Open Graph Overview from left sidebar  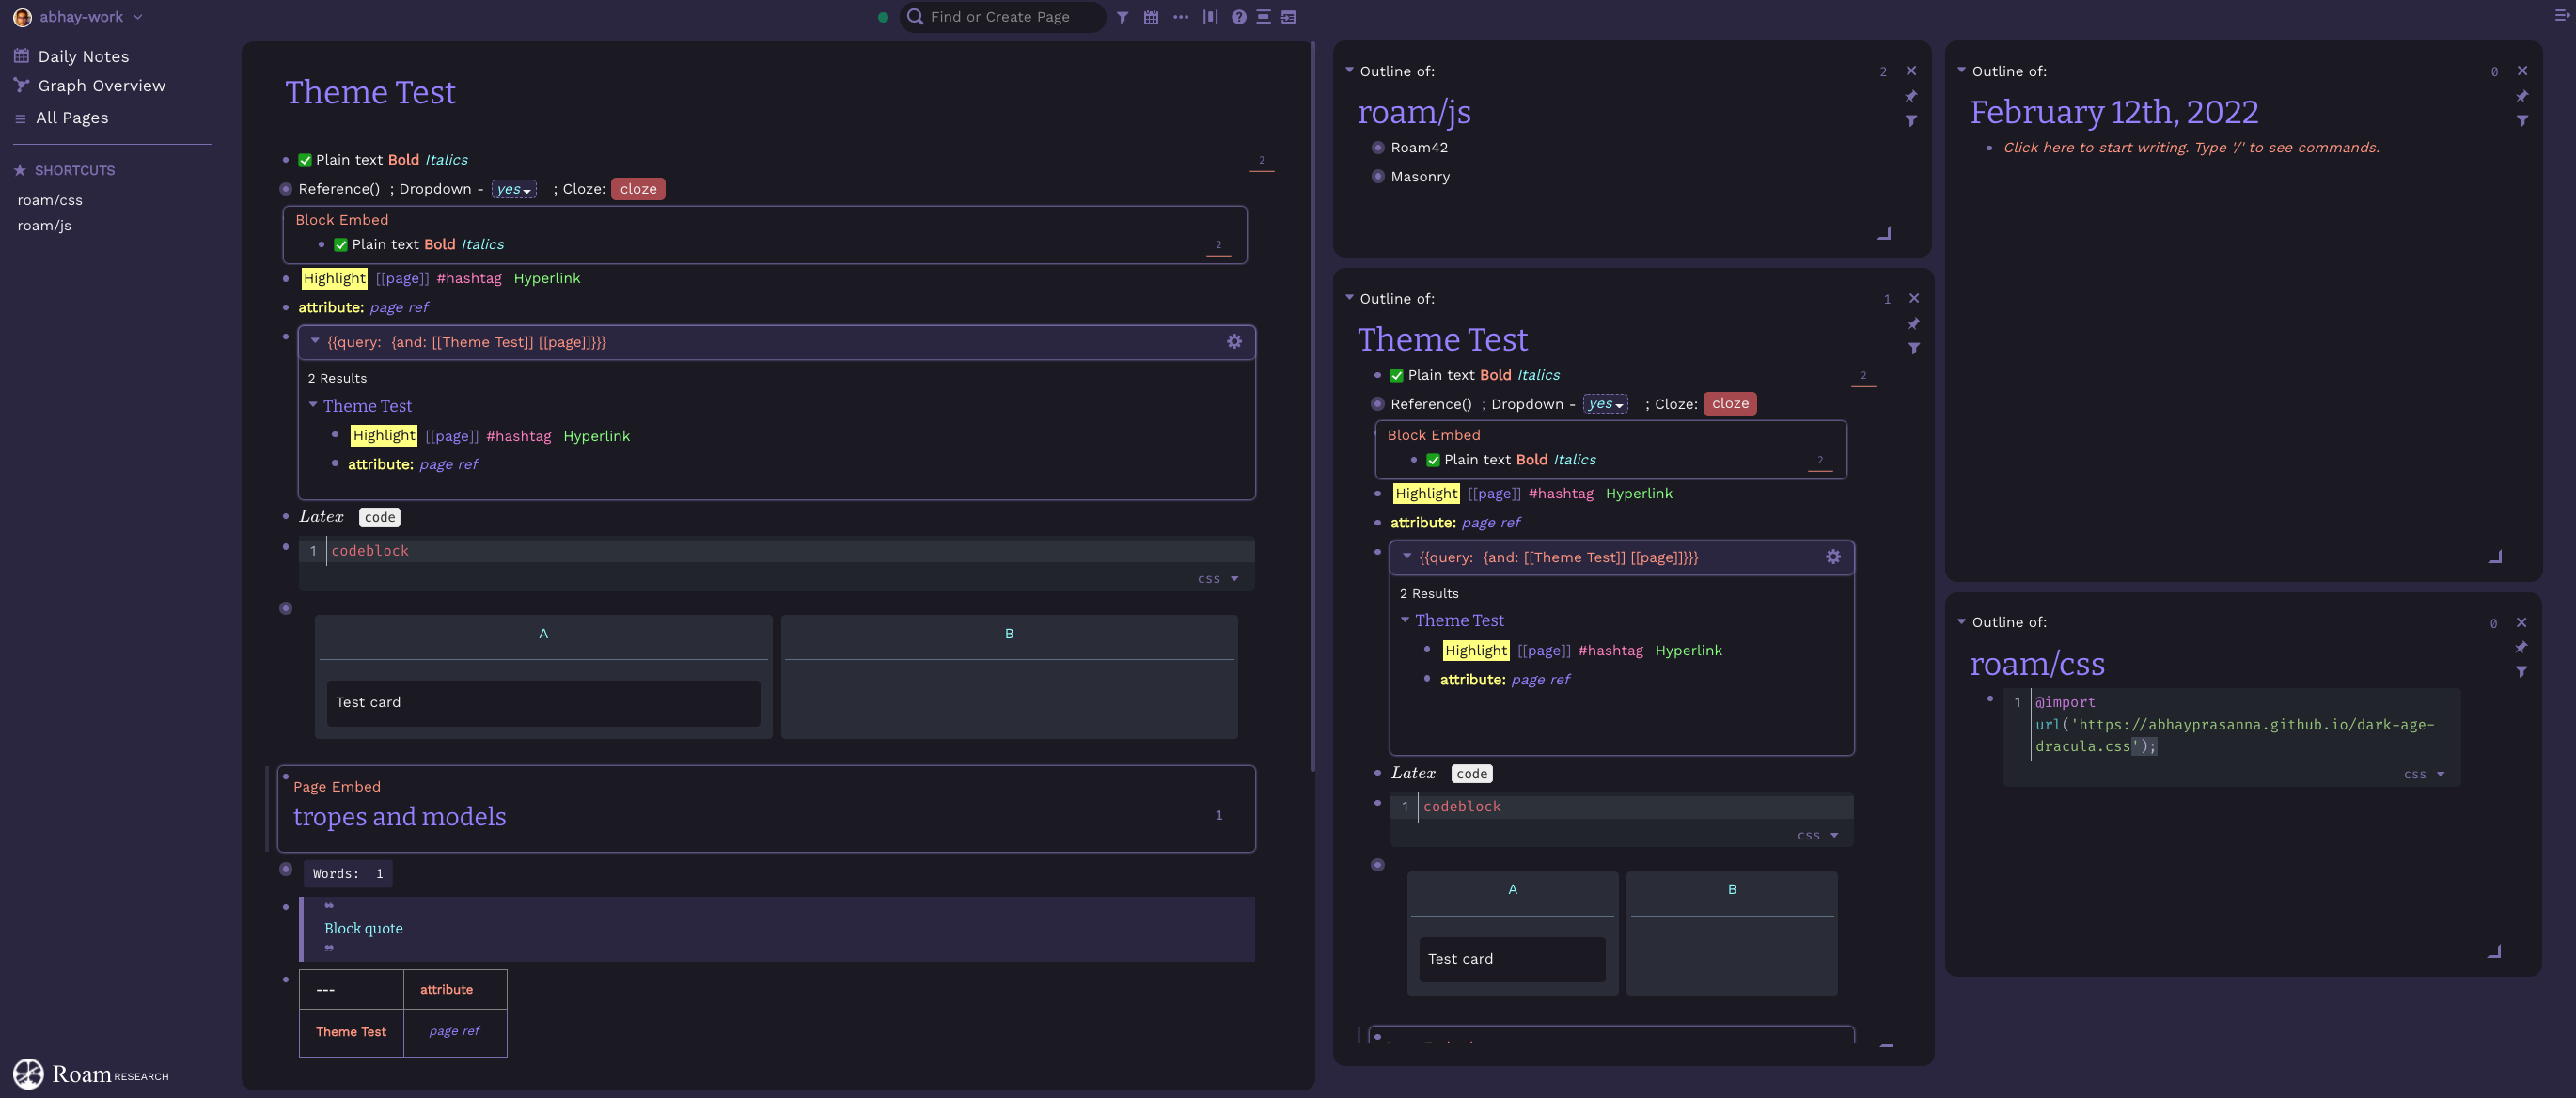click(101, 86)
